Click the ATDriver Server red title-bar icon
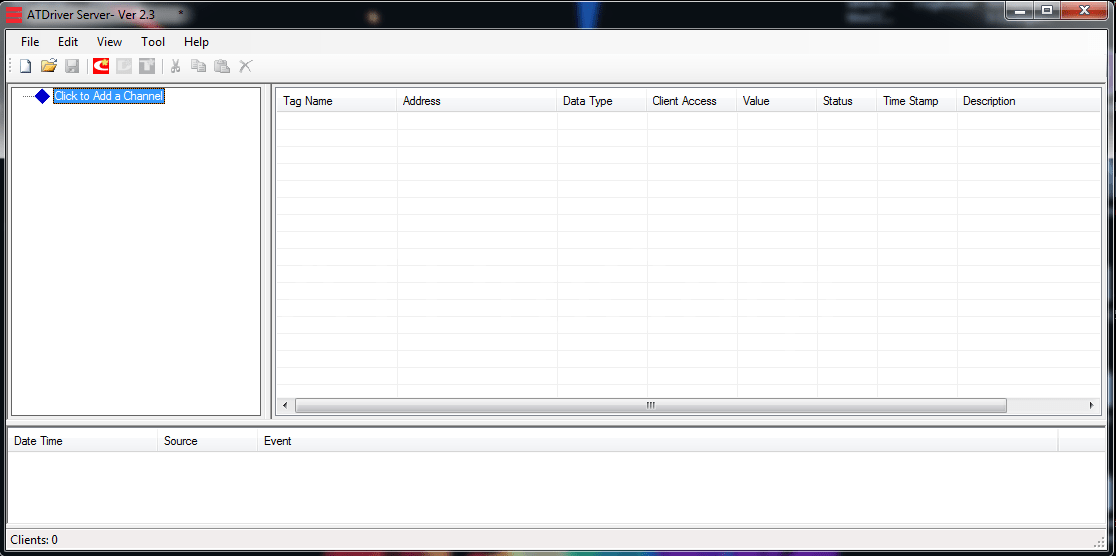 coord(14,14)
